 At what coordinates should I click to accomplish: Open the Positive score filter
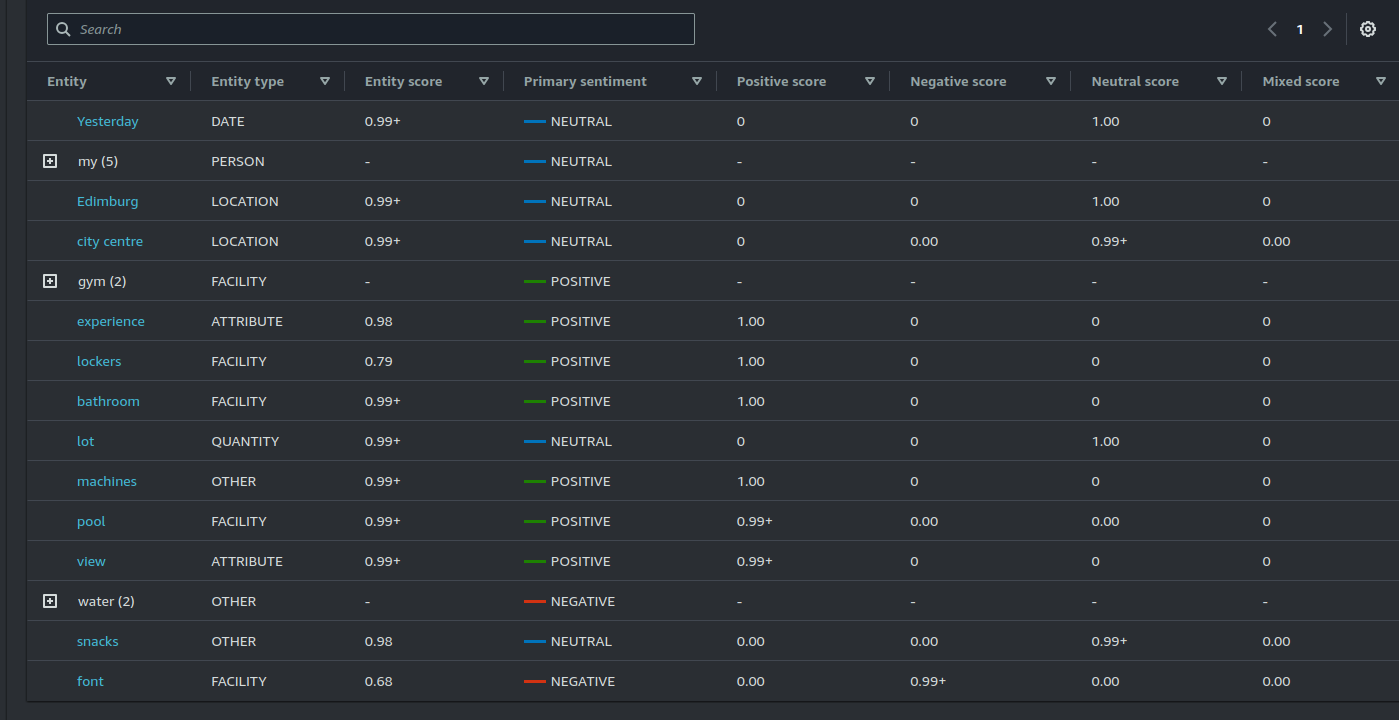pos(870,81)
